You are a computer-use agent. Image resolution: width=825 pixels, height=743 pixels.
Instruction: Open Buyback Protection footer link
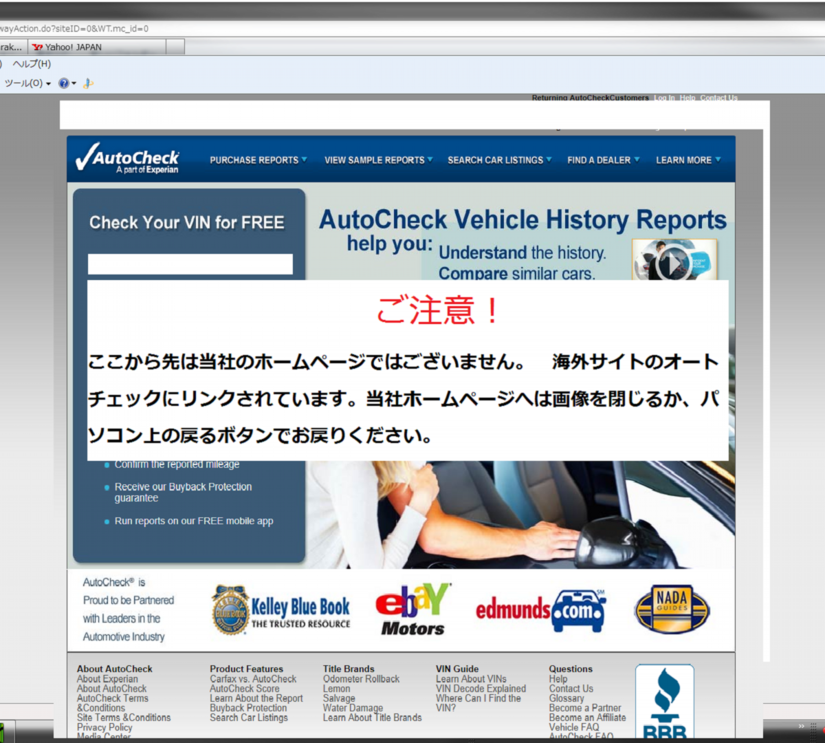coord(248,708)
